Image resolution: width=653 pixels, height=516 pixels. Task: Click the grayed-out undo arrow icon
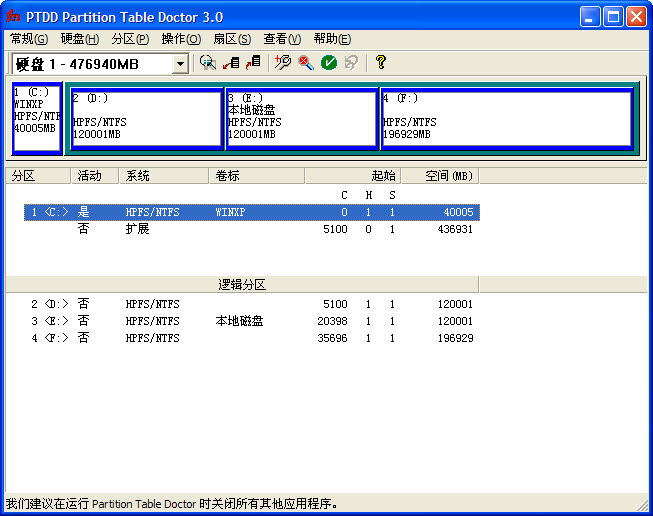tap(351, 63)
